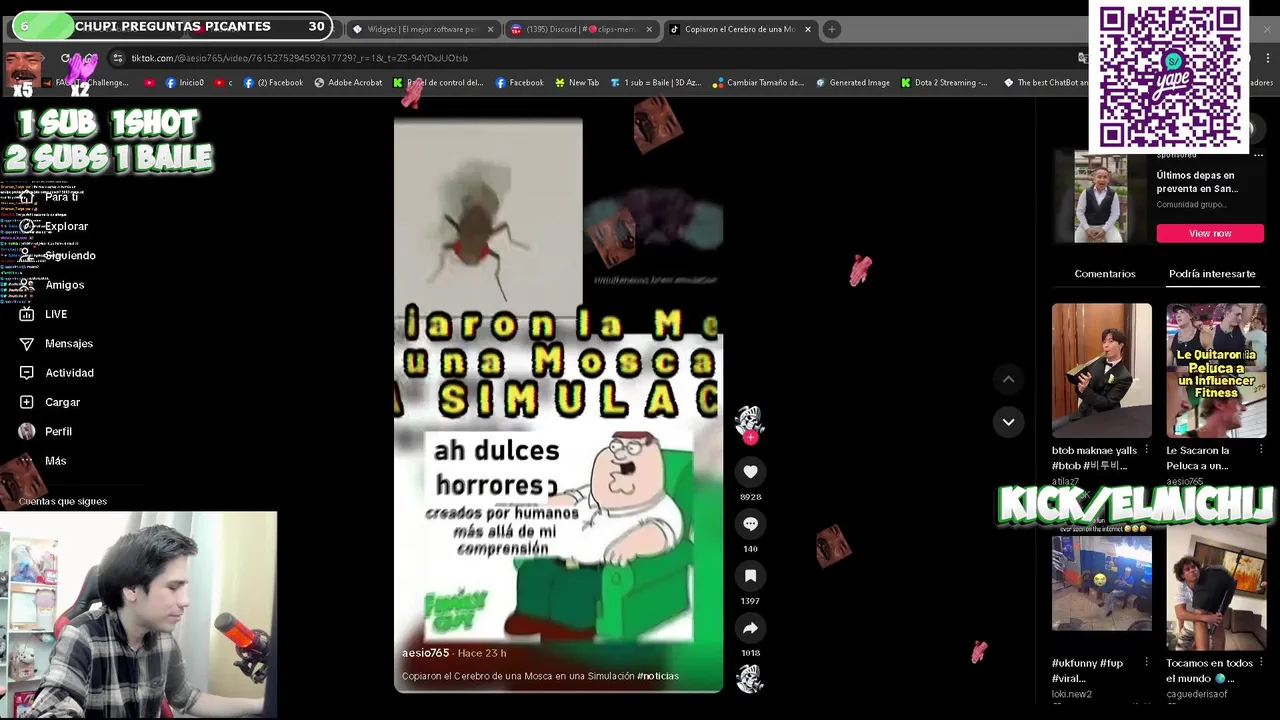The image size is (1280, 720).
Task: Click the Cargar plus square icon
Action: tap(27, 402)
